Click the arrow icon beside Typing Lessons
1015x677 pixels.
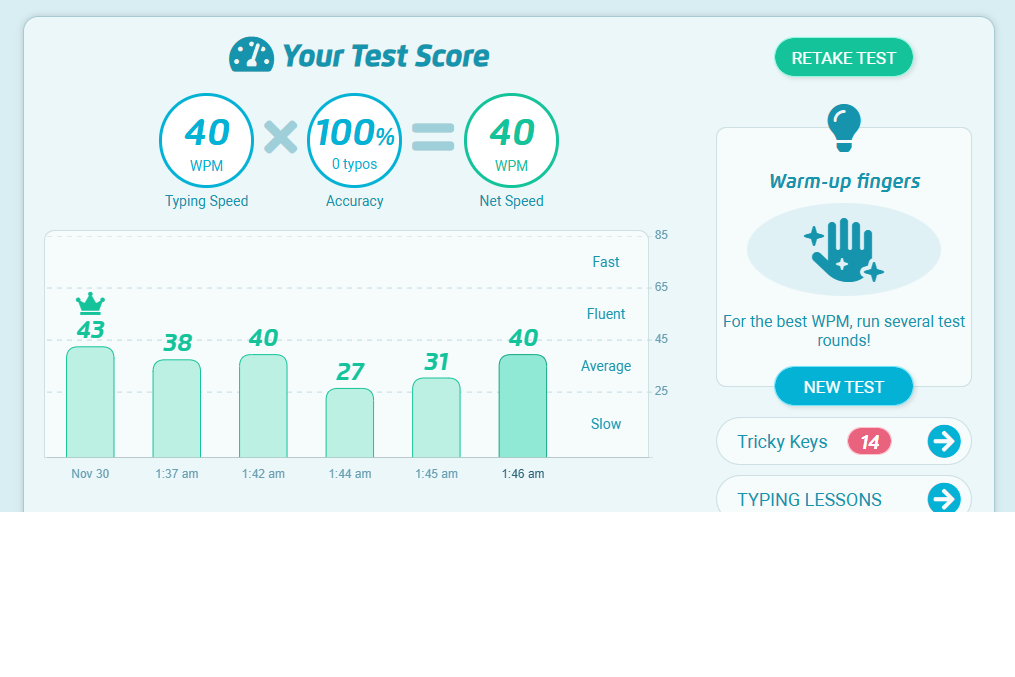[943, 499]
